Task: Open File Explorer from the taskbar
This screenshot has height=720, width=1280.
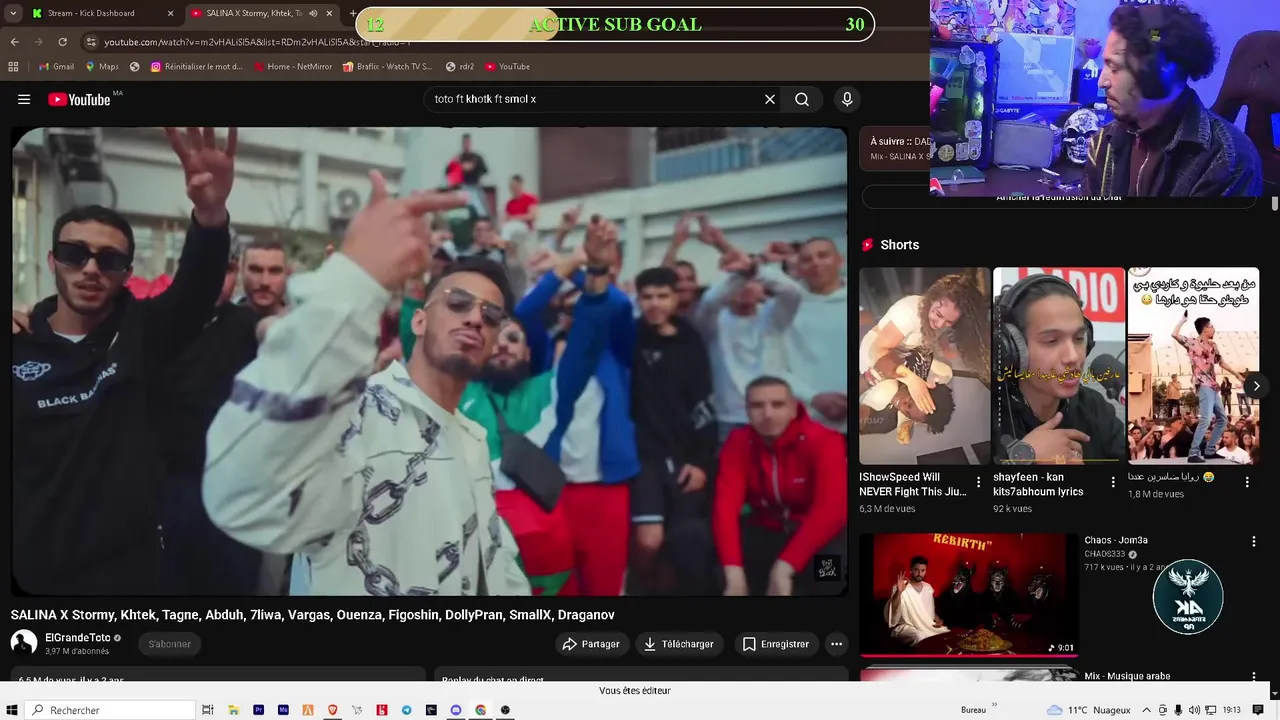Action: [233, 710]
